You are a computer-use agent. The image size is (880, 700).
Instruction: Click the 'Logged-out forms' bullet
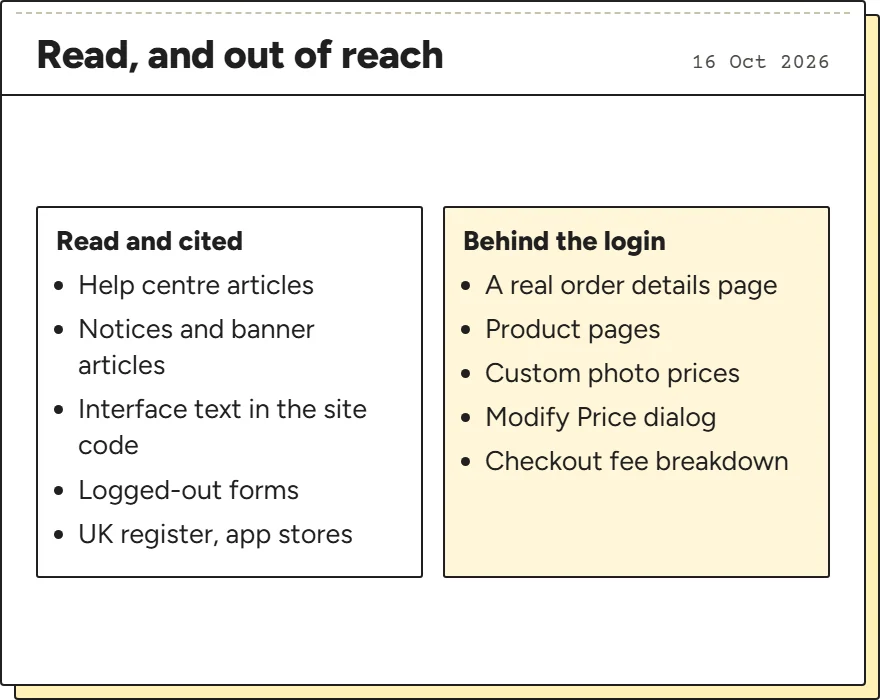tap(189, 490)
